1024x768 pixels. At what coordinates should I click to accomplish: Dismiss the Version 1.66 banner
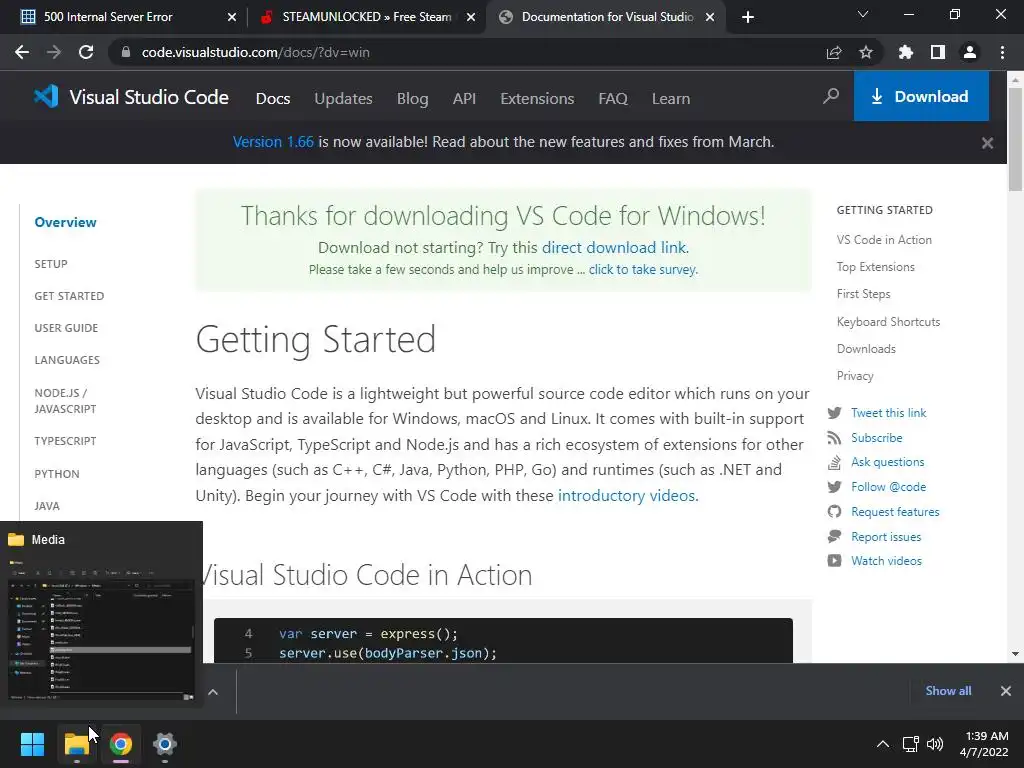987,143
